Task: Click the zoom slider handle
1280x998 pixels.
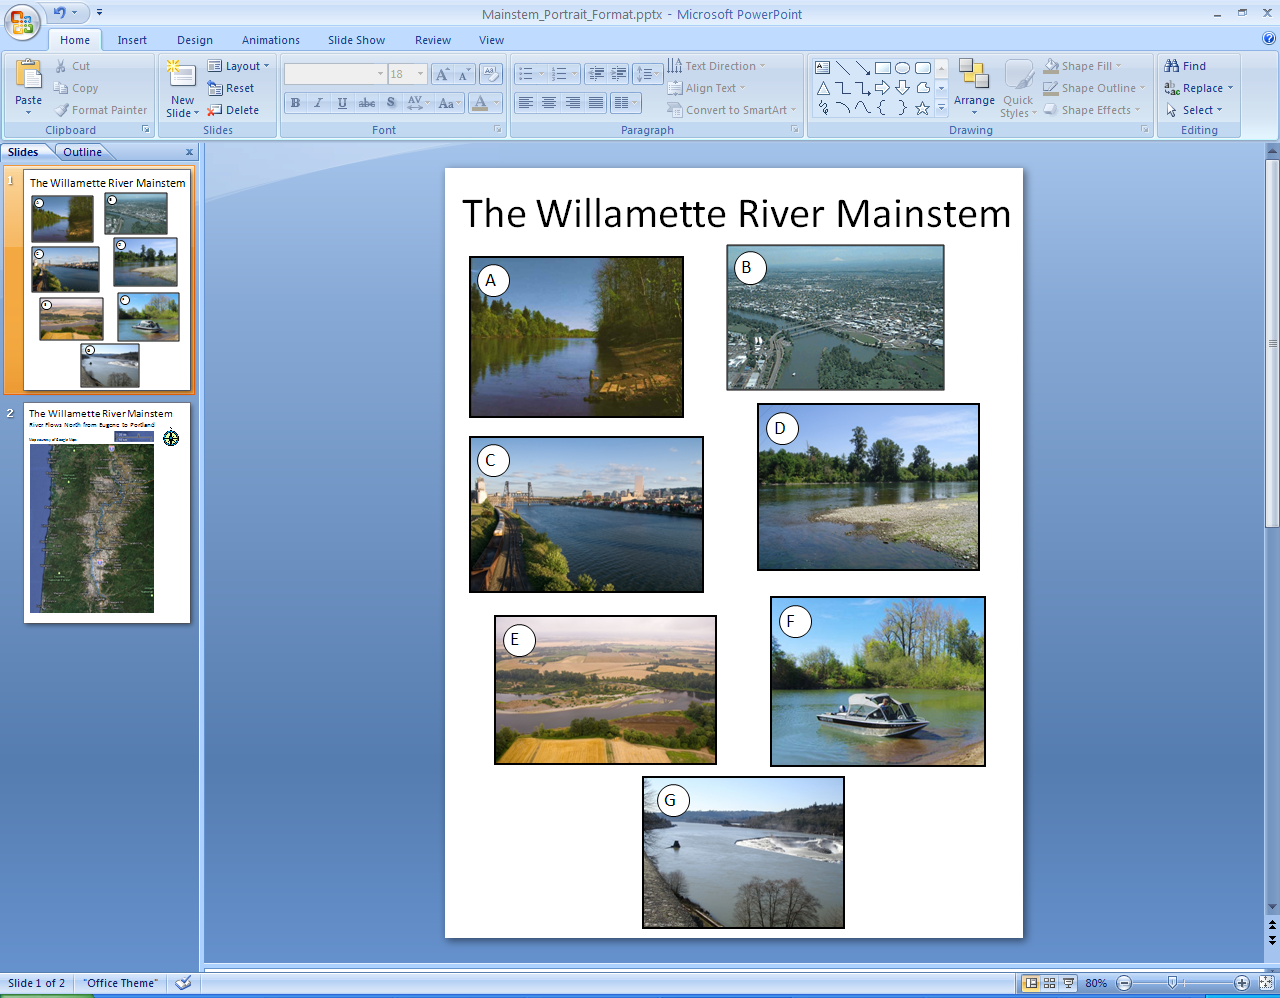Action: click(x=1172, y=983)
